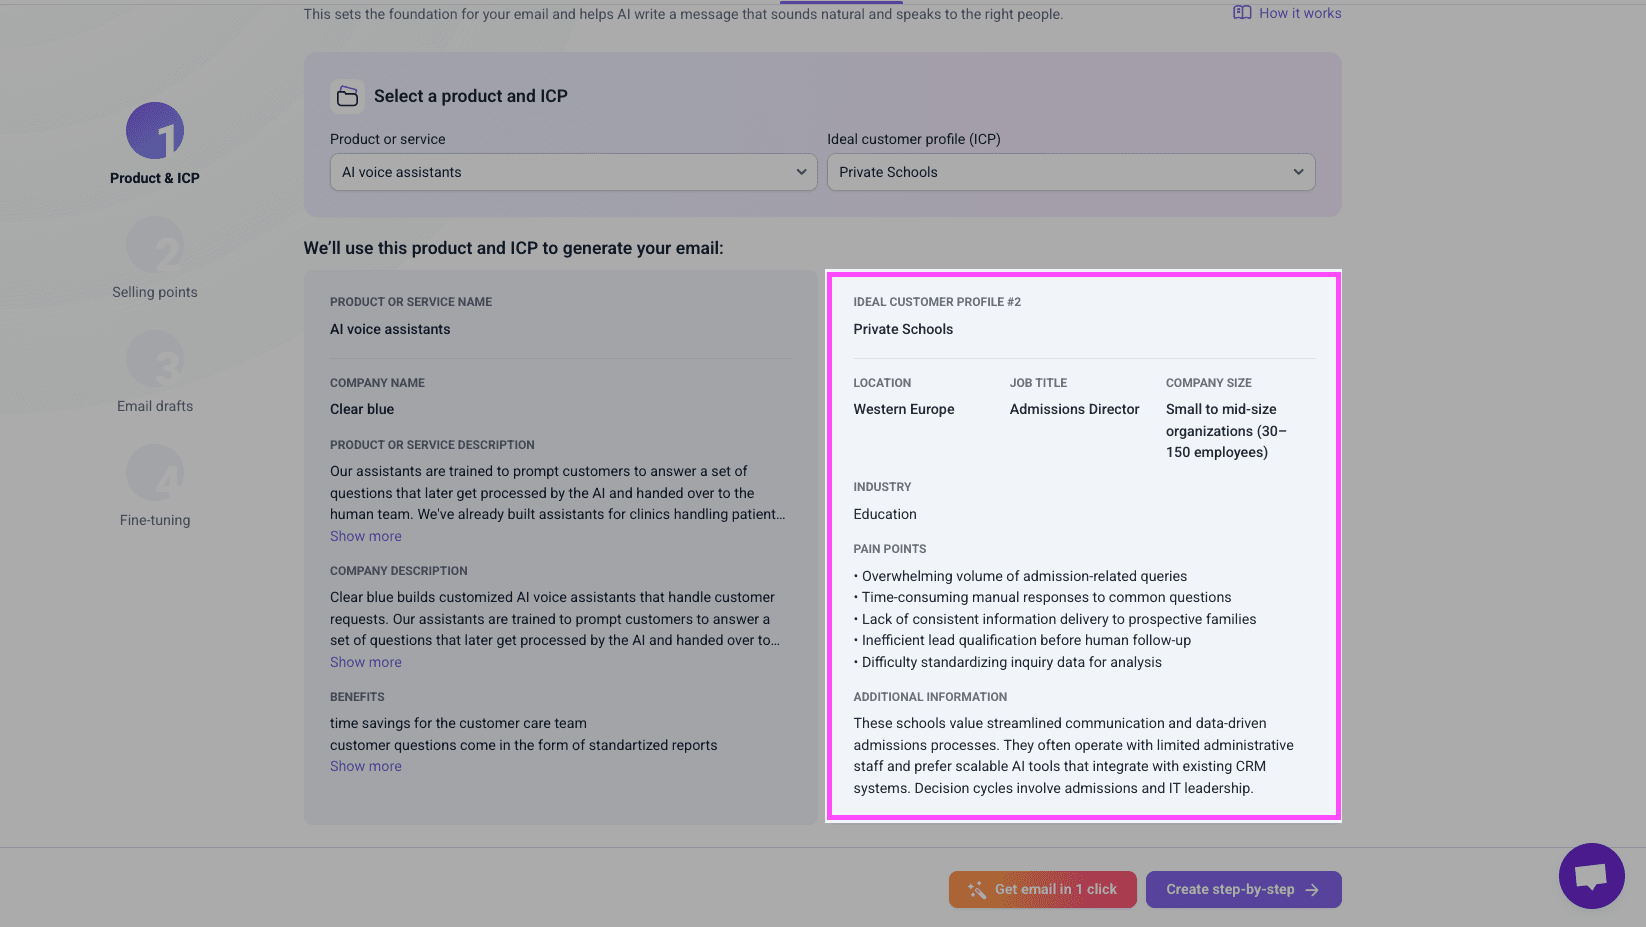Open the chat support bubble
The image size is (1646, 927).
coord(1591,876)
